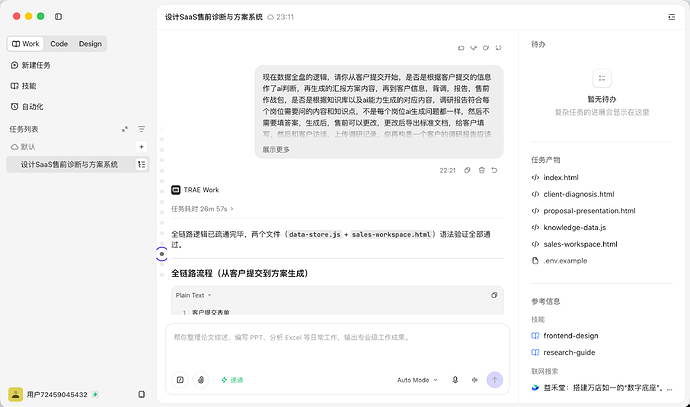Open proposal-presentation.html artifact
Screen dimensions: 690x407
[584, 211]
